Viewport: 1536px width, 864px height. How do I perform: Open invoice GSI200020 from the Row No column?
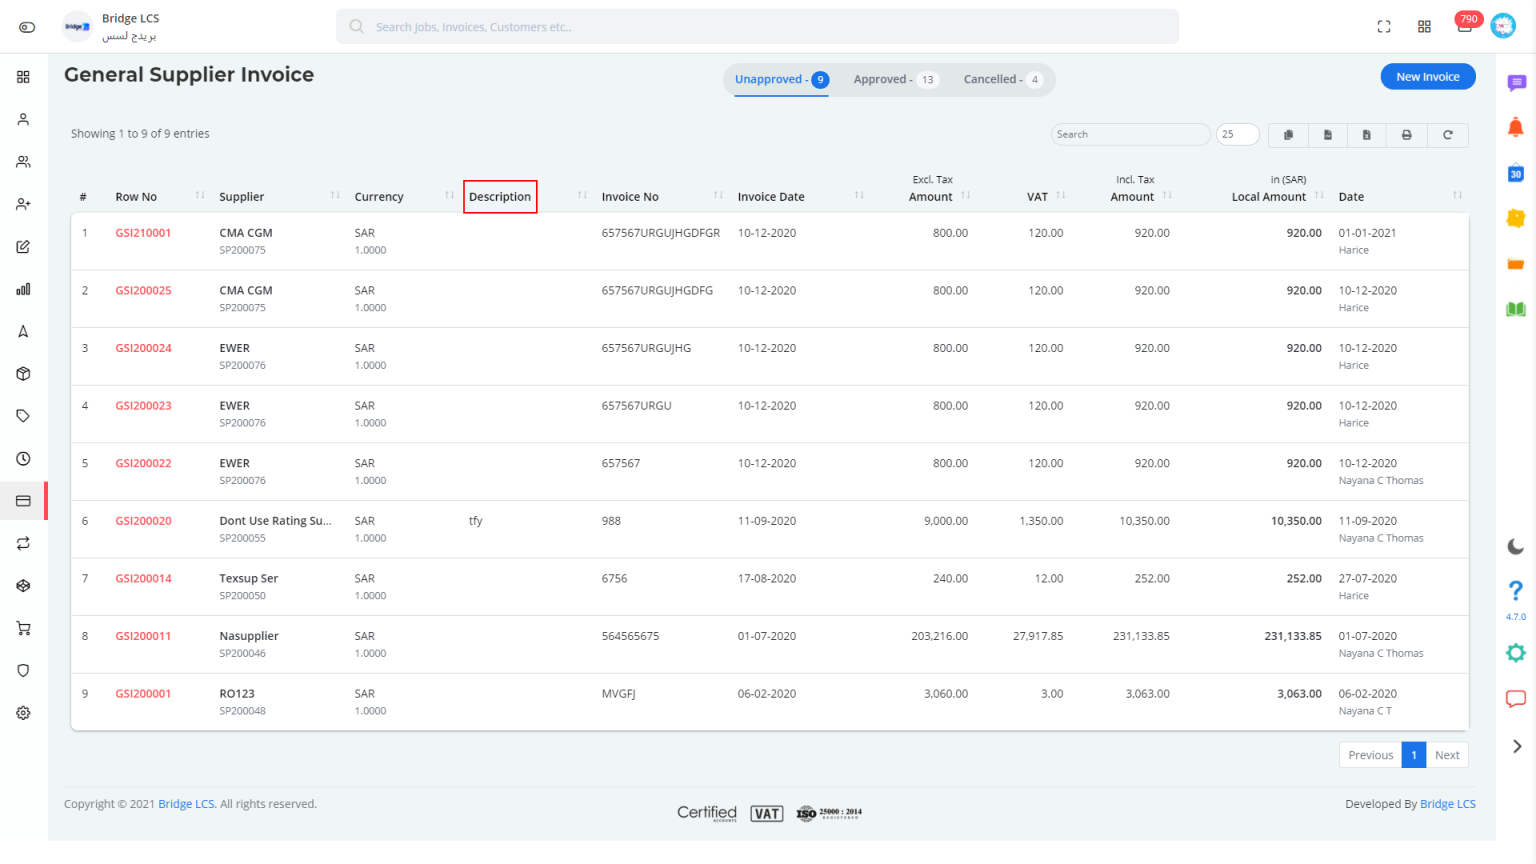tap(142, 520)
